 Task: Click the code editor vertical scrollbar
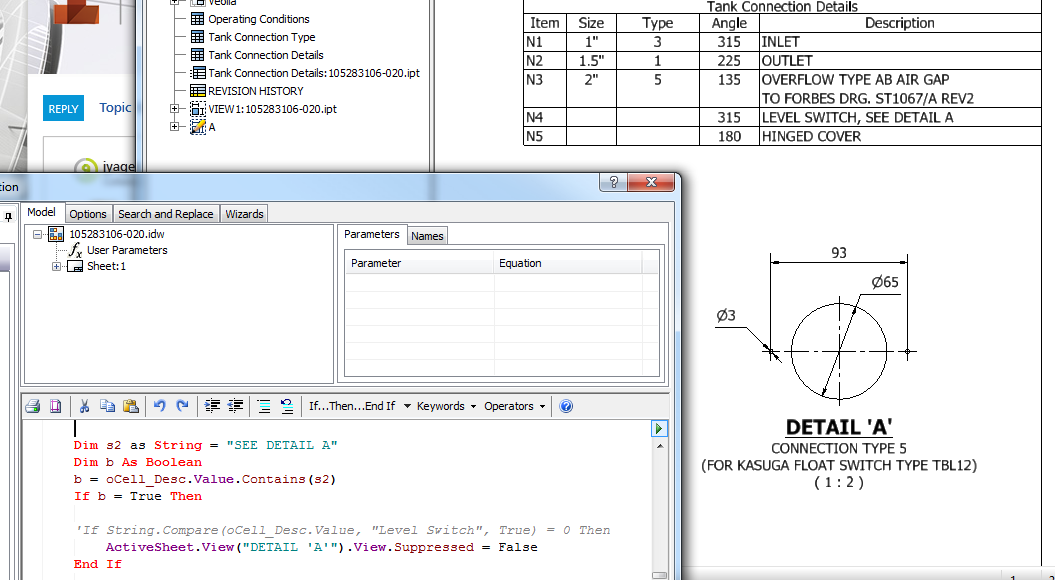(658, 500)
